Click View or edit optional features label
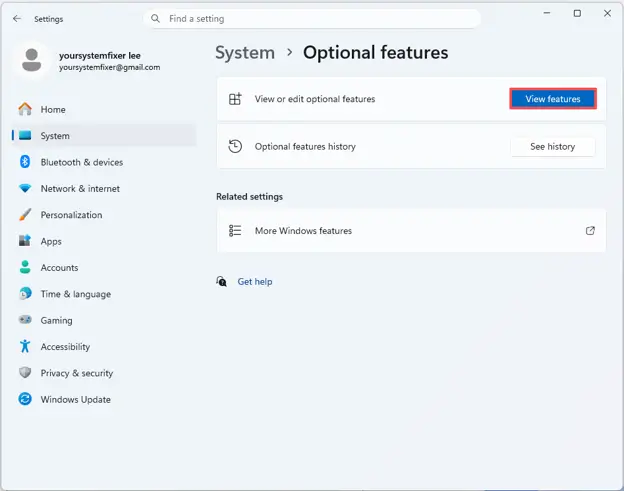Image resolution: width=624 pixels, height=491 pixels. coord(315,99)
